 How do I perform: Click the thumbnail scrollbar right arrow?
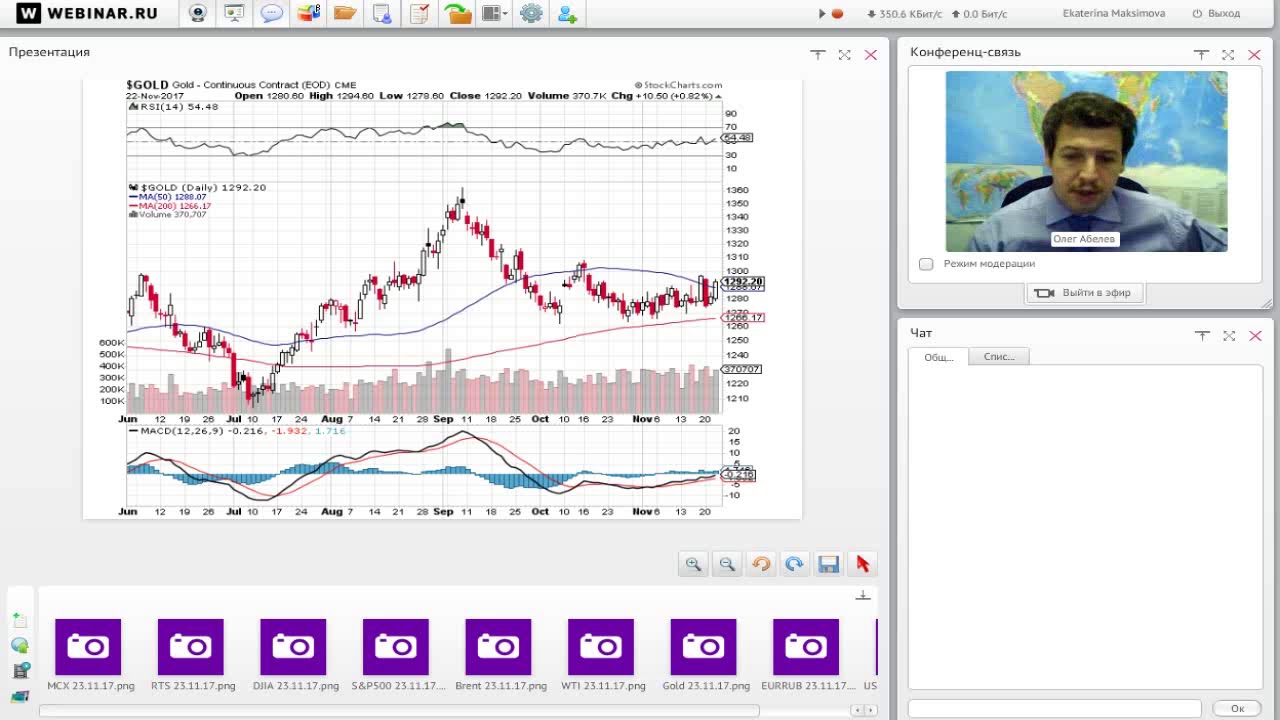[x=869, y=711]
